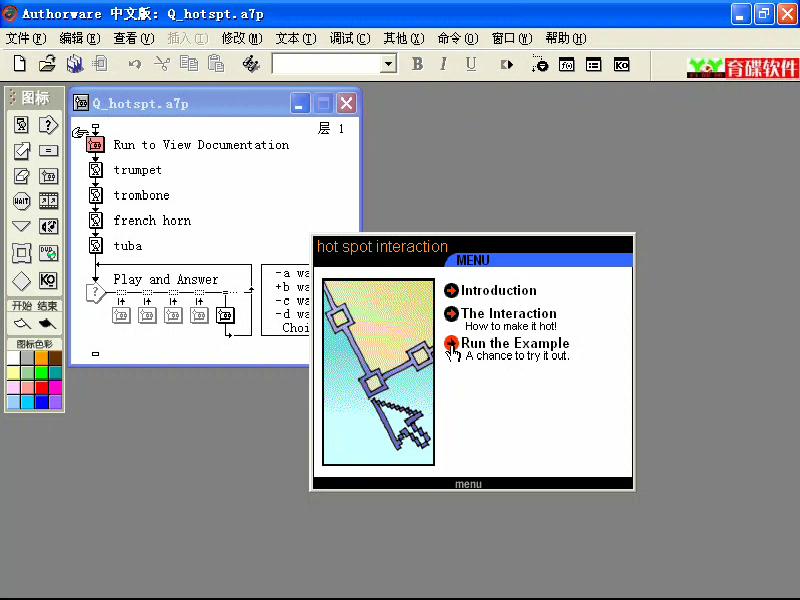The height and width of the screenshot is (600, 800).
Task: Open the 查看(V) menu
Action: (134, 38)
